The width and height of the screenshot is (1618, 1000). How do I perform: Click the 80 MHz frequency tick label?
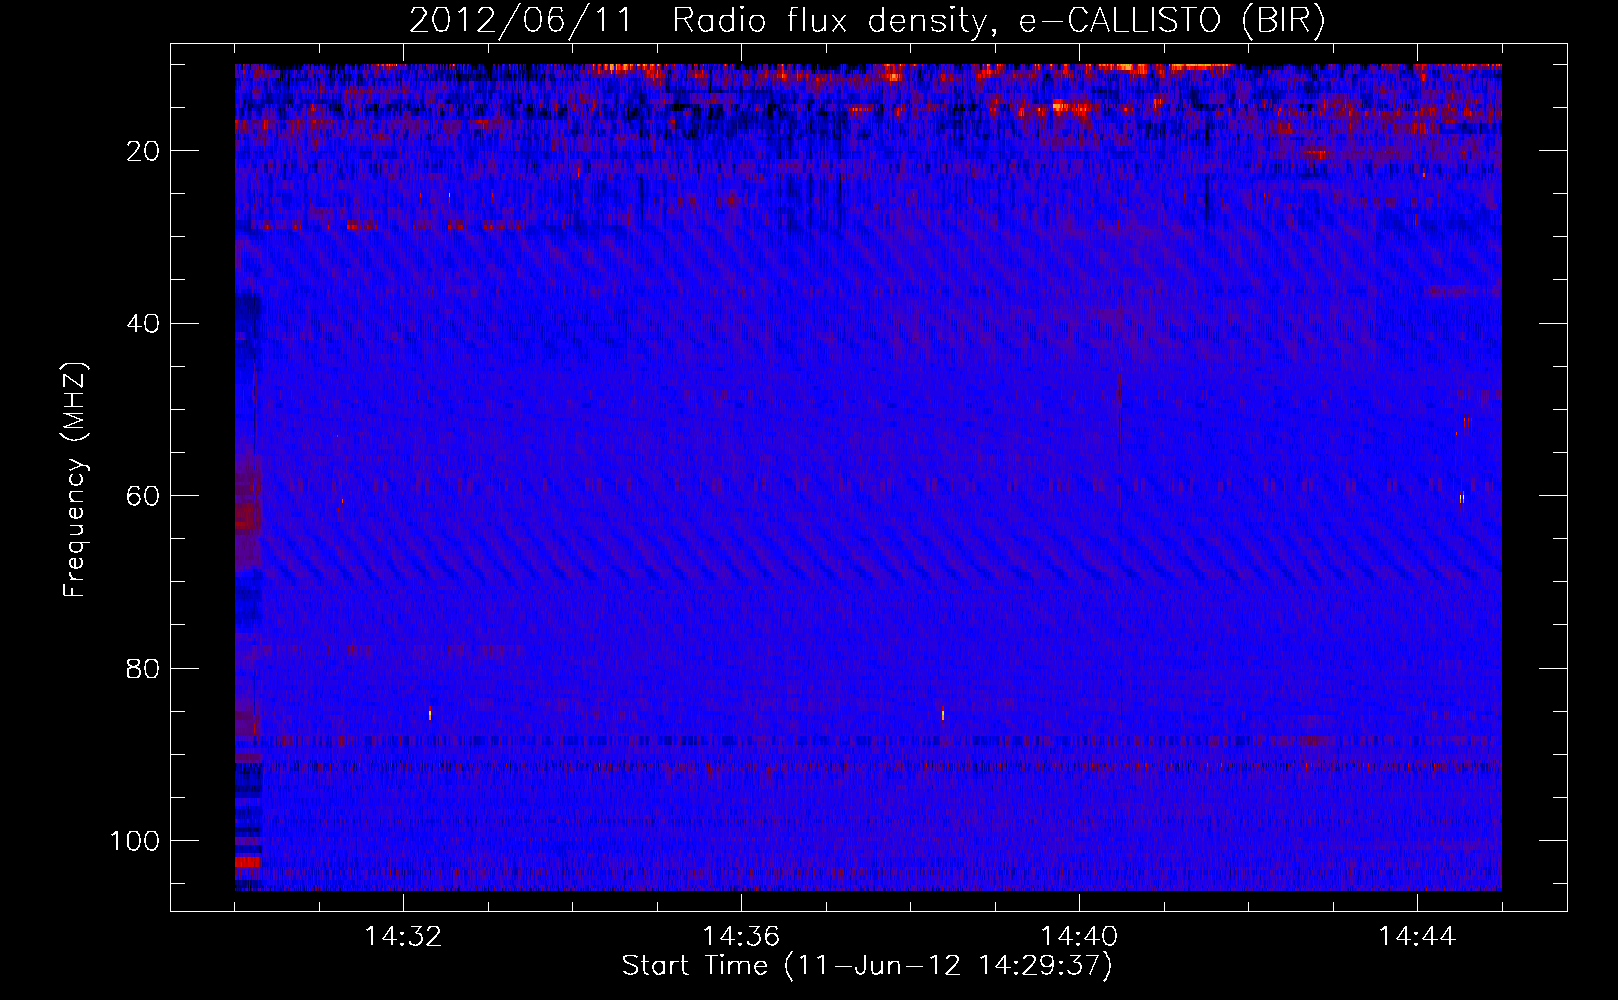click(x=143, y=669)
